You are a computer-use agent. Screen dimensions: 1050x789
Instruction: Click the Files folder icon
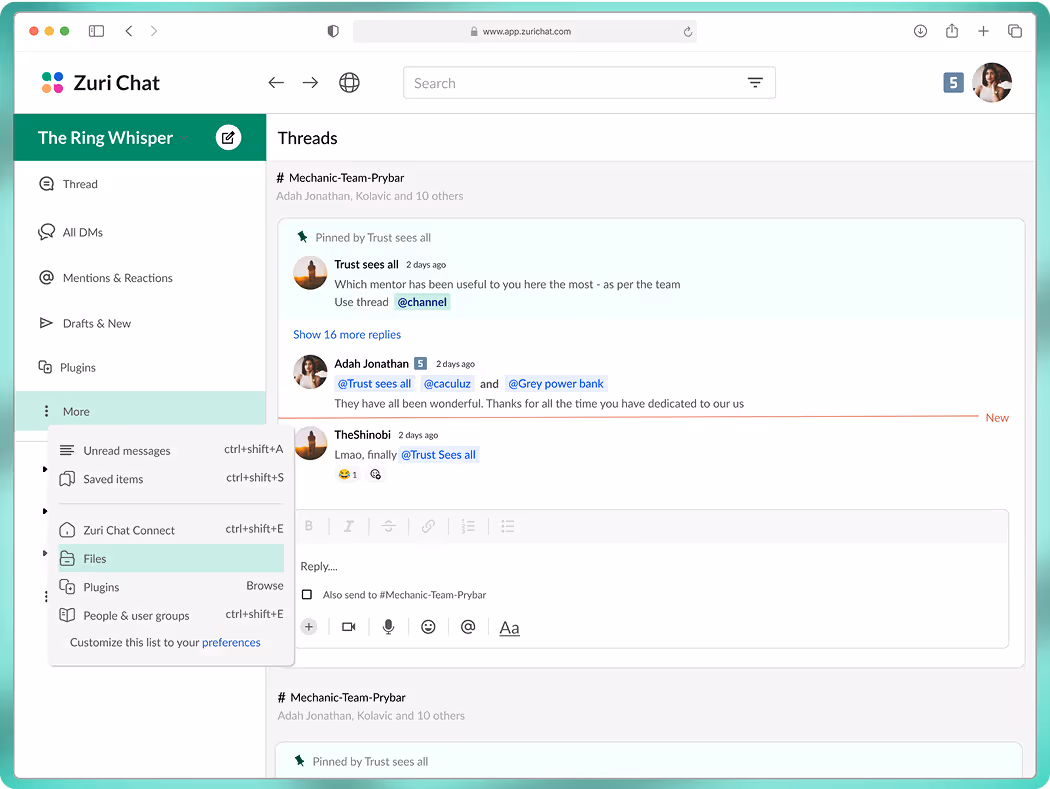(67, 559)
